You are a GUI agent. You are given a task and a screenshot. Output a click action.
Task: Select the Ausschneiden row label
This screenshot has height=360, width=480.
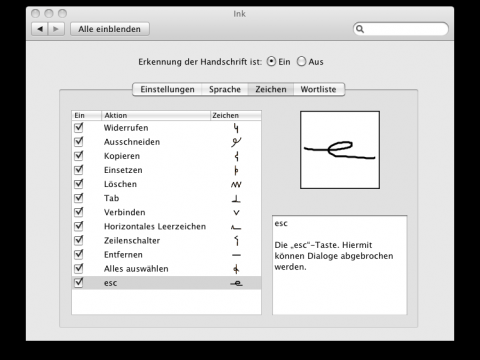132,142
